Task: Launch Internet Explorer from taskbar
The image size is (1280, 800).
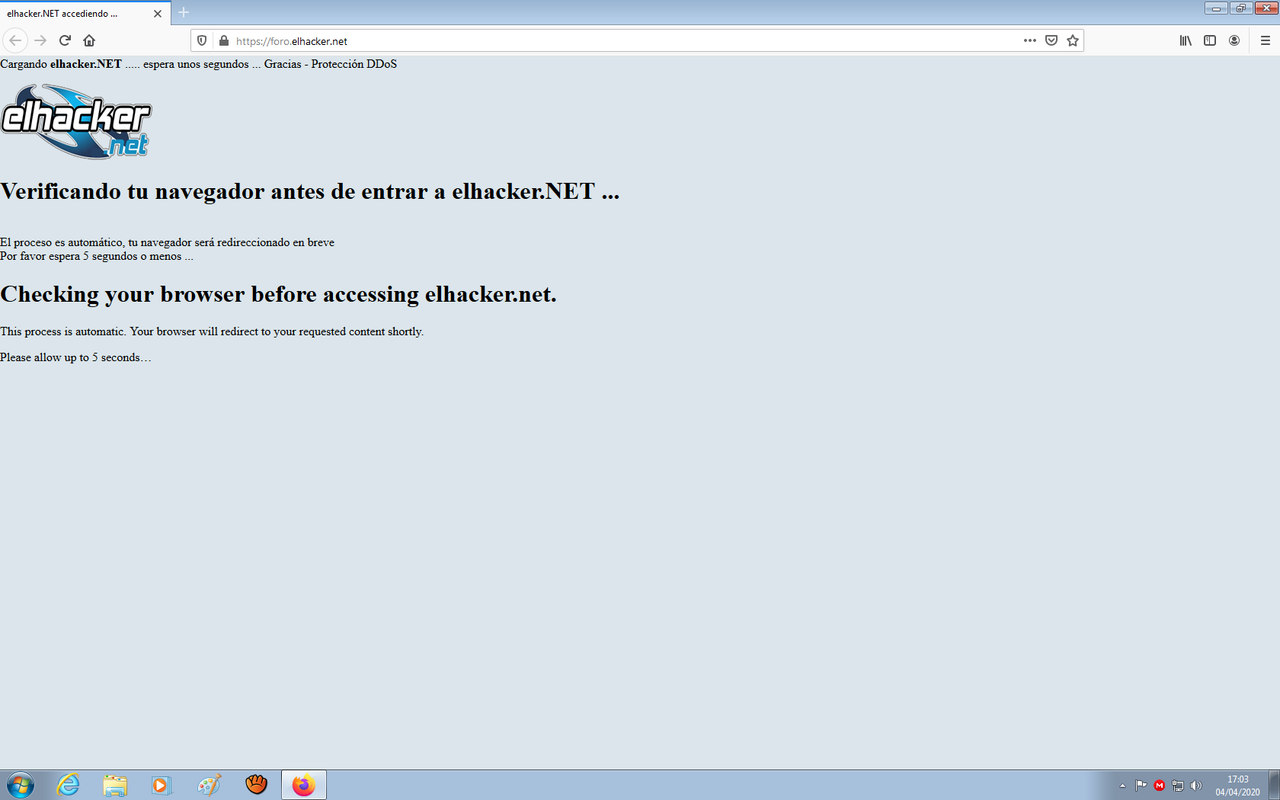Action: 68,785
